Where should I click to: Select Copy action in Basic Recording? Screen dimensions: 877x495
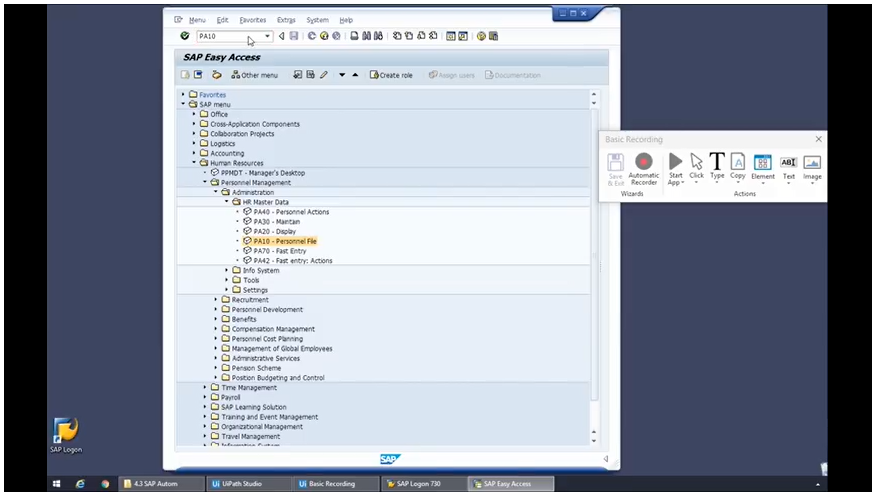pyautogui.click(x=738, y=168)
